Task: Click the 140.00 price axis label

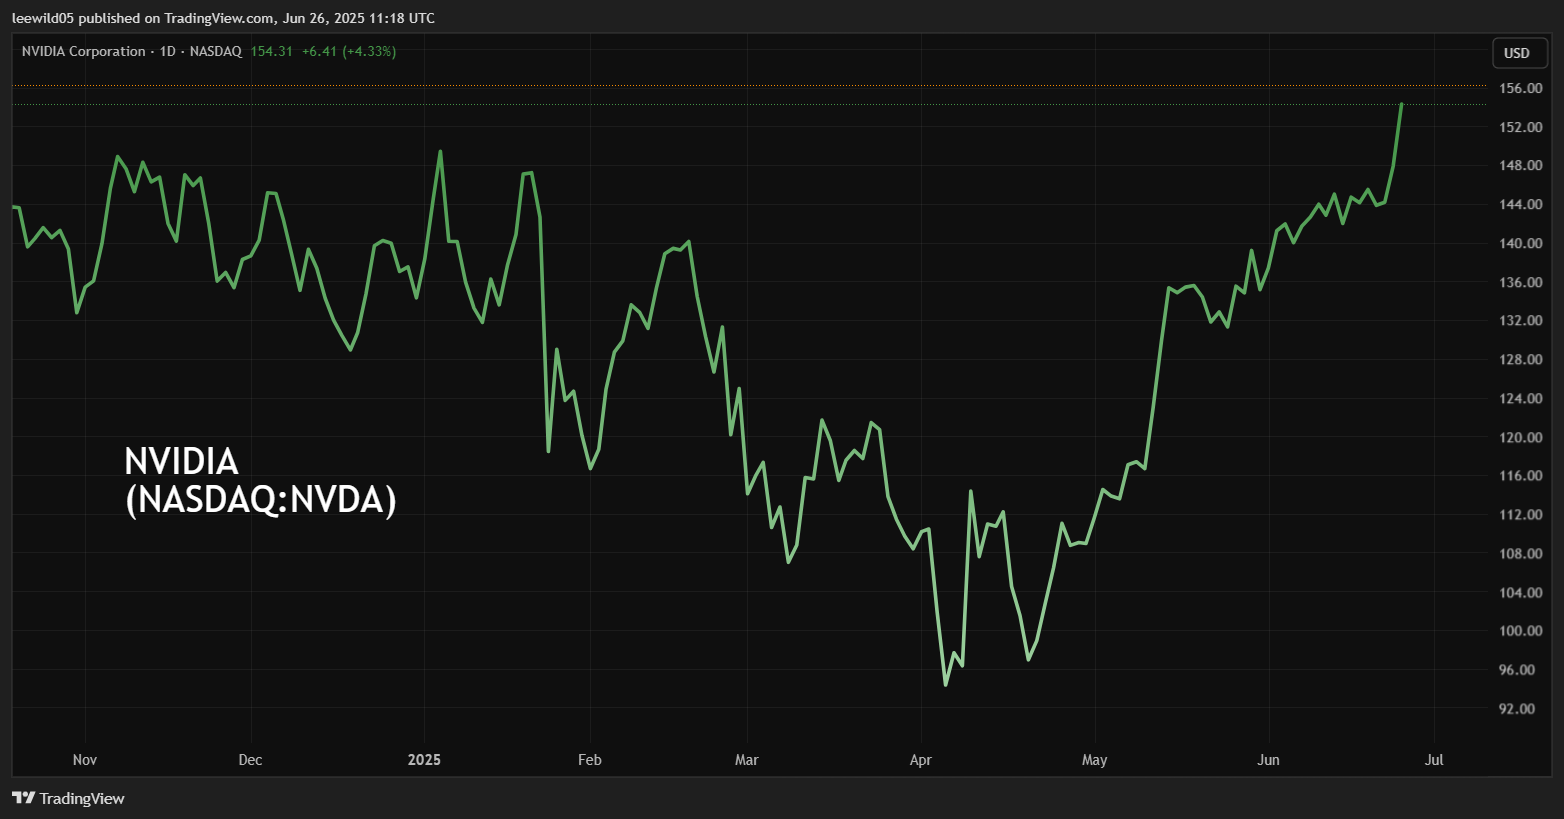Action: click(1520, 243)
